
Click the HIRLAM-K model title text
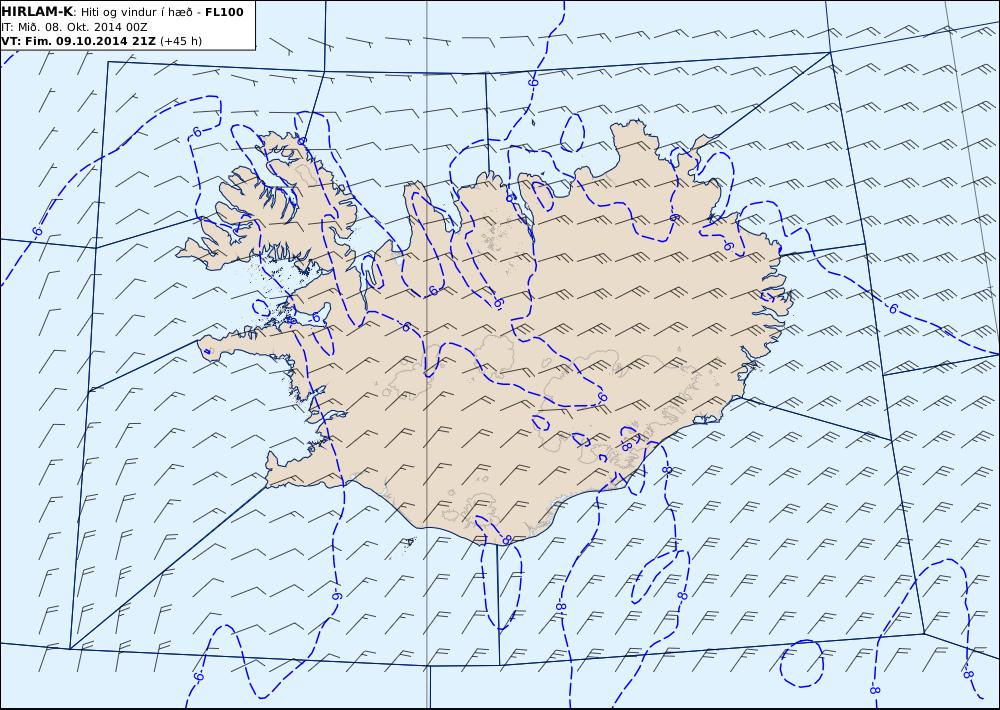click(37, 12)
